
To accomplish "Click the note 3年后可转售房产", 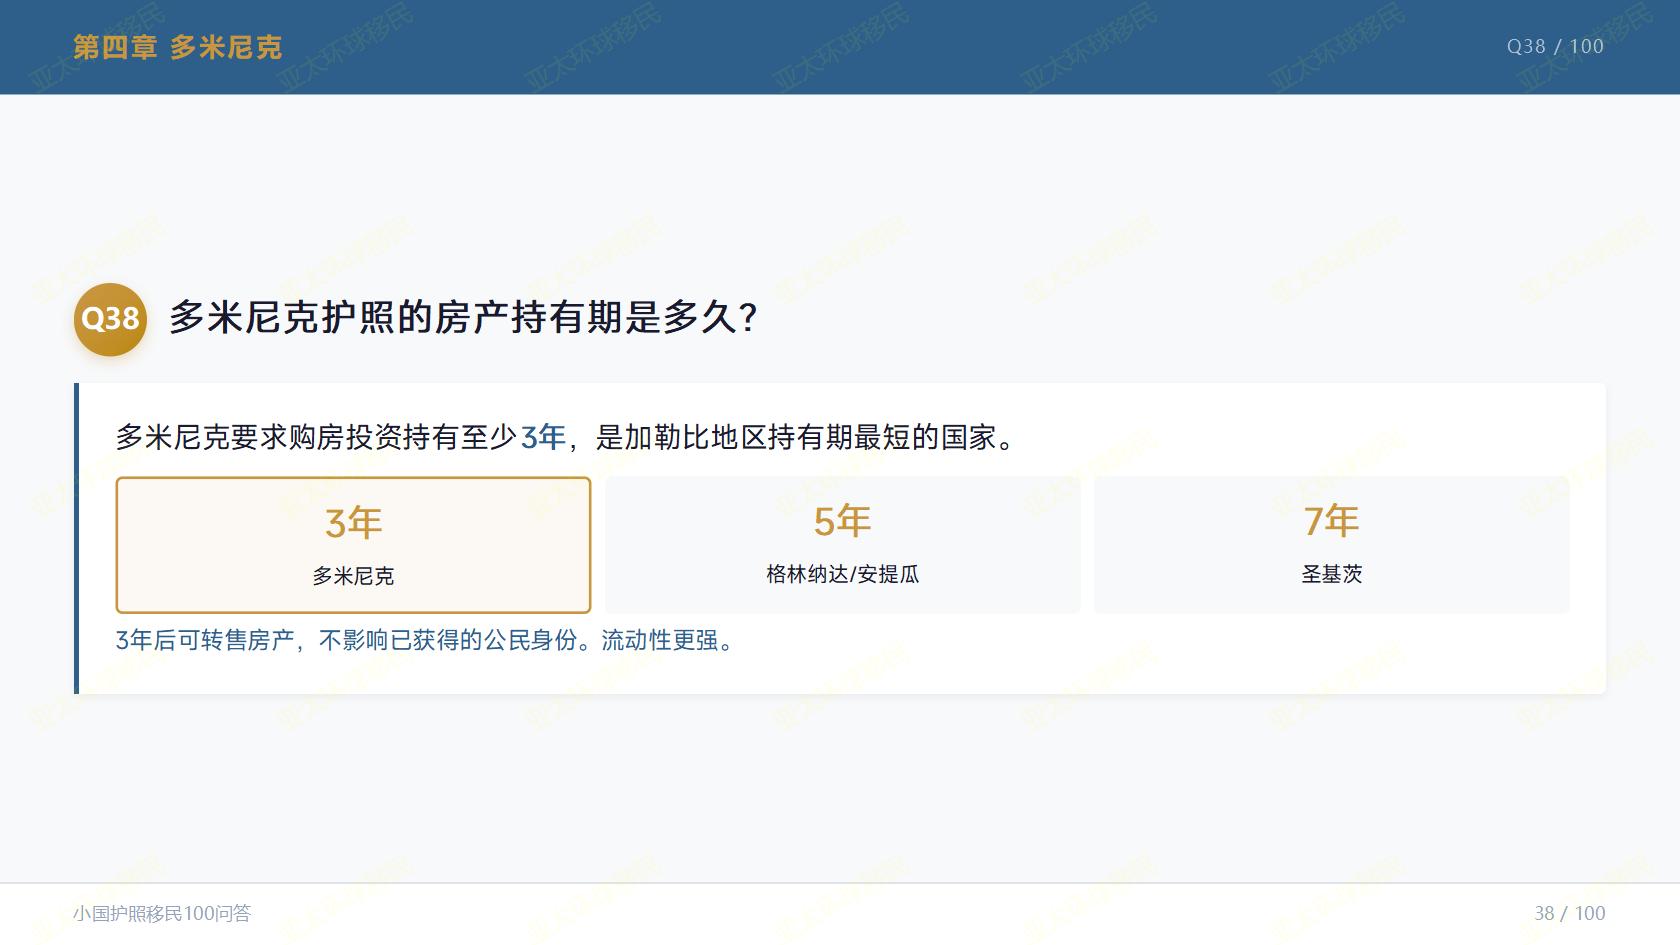I will tap(204, 640).
